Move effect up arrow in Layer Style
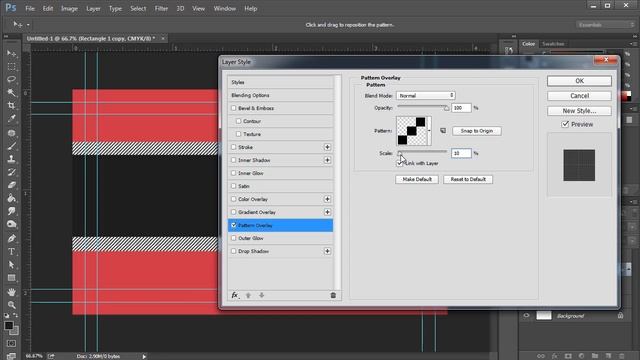Viewport: 640px width, 360px height. (248, 295)
